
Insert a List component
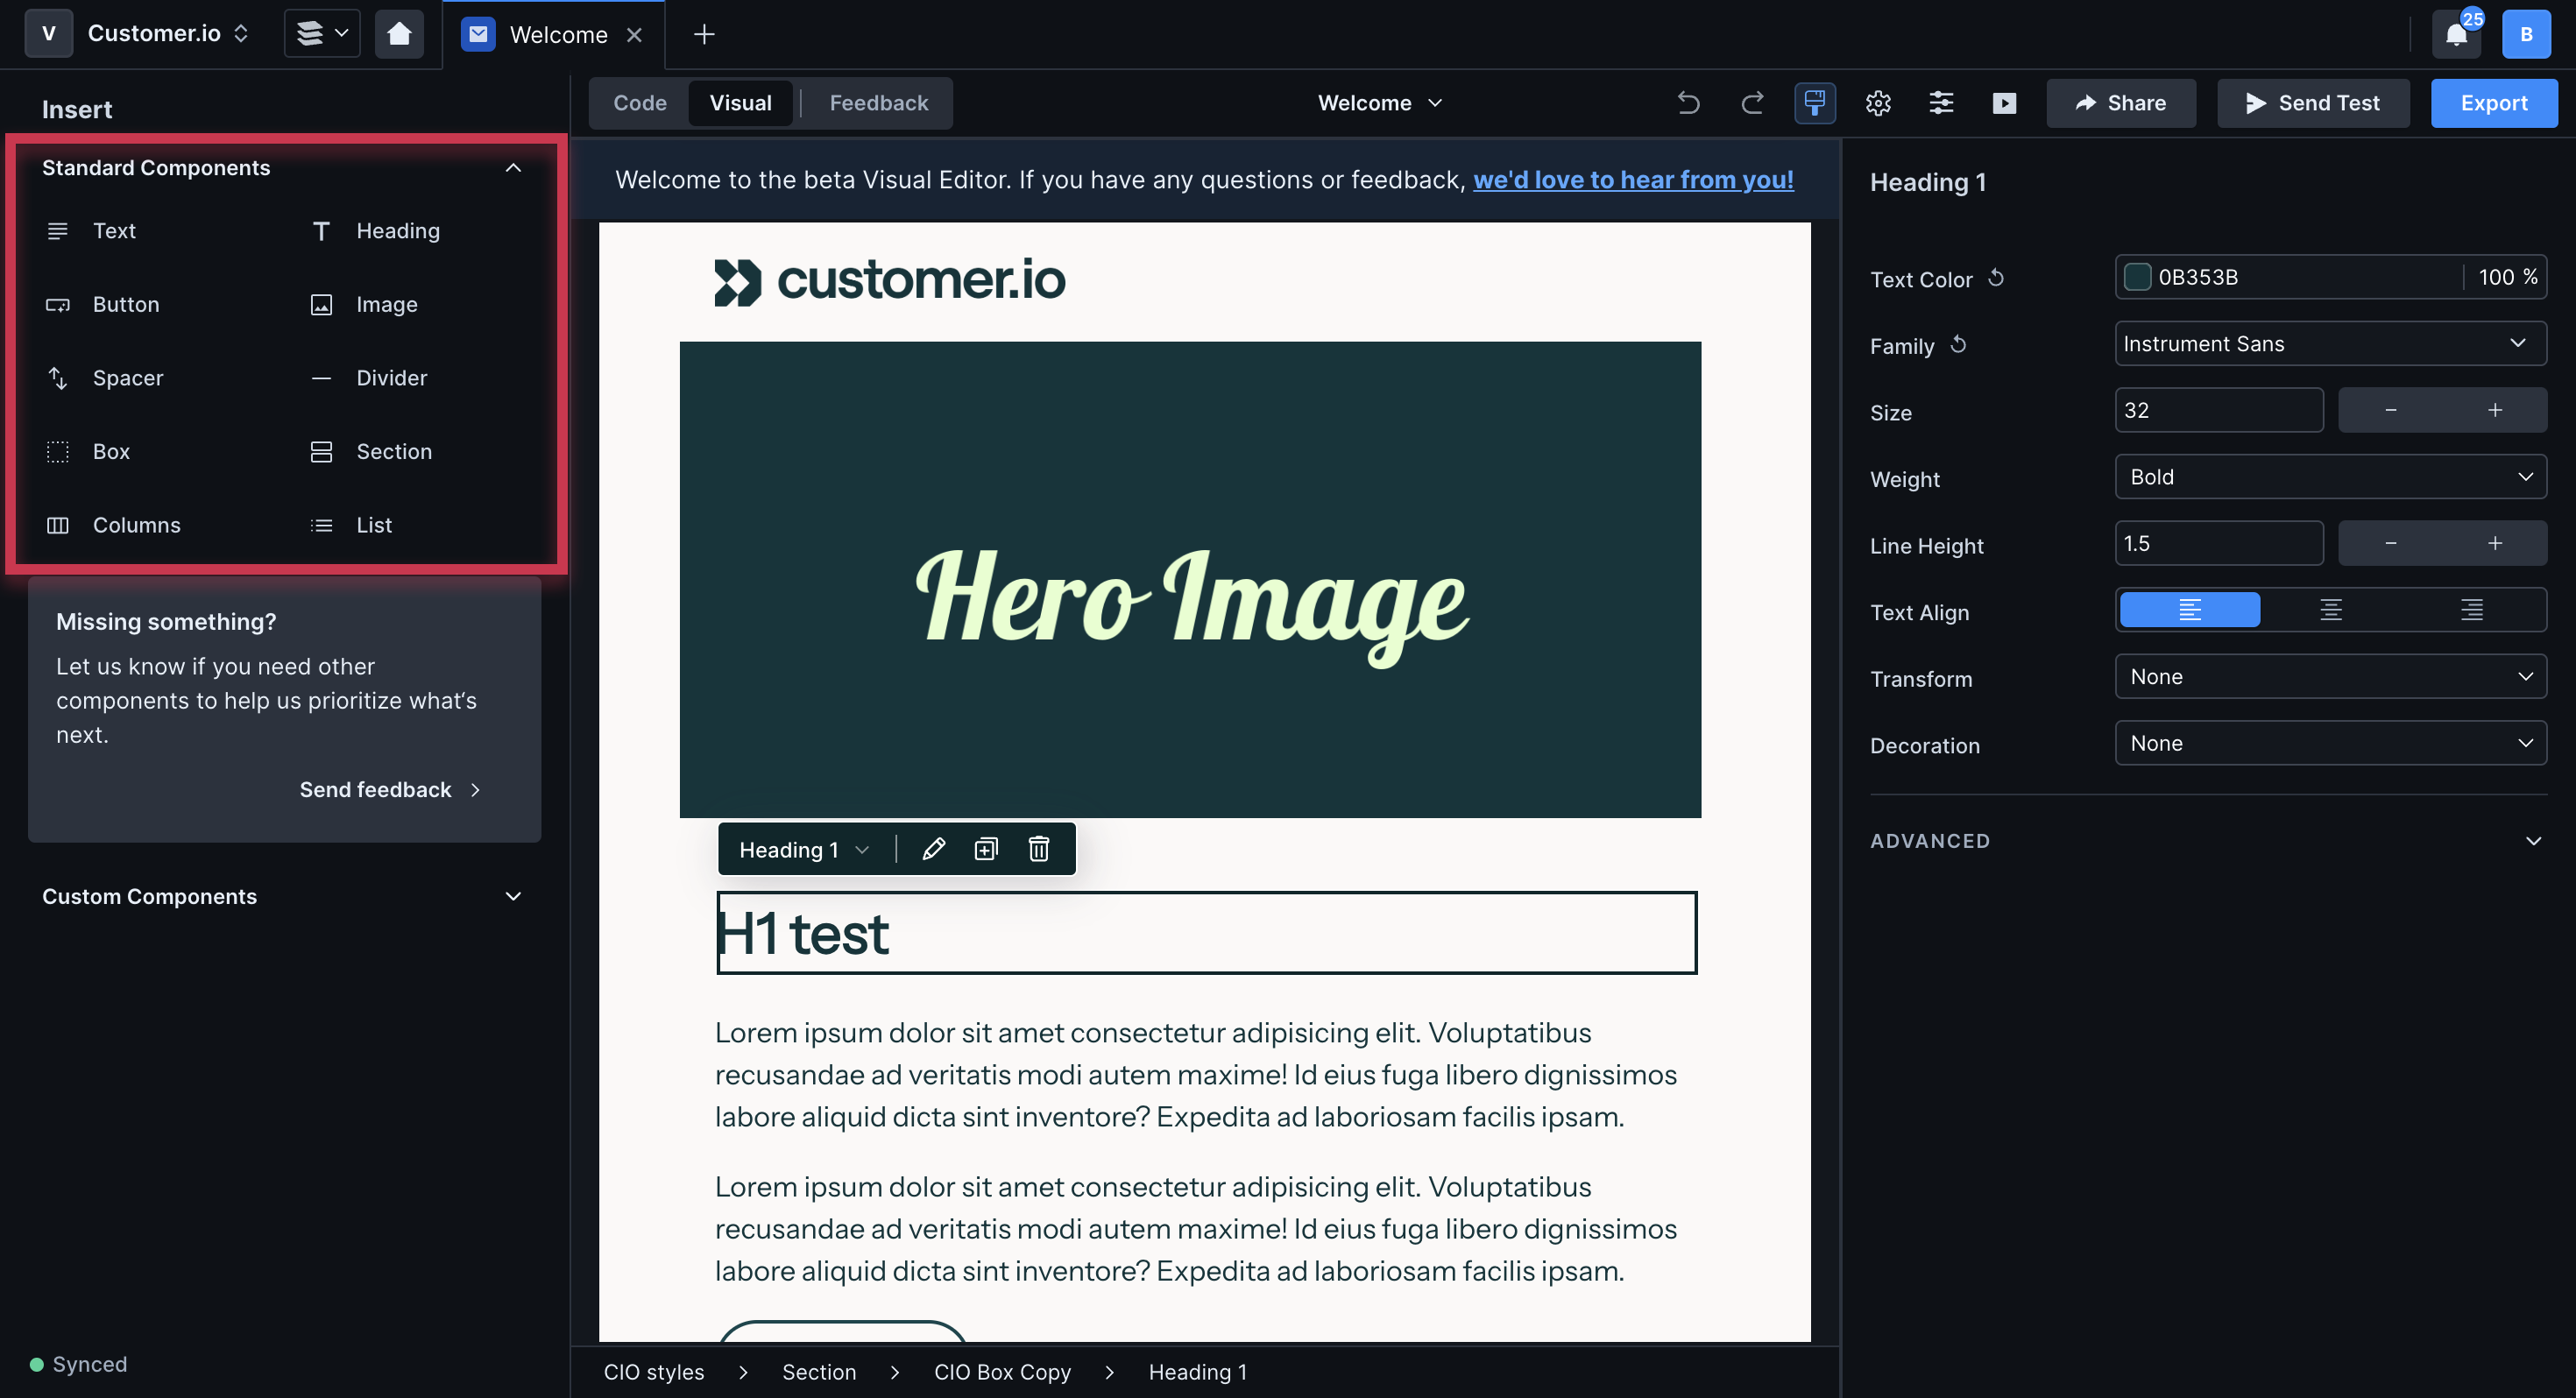click(x=351, y=525)
